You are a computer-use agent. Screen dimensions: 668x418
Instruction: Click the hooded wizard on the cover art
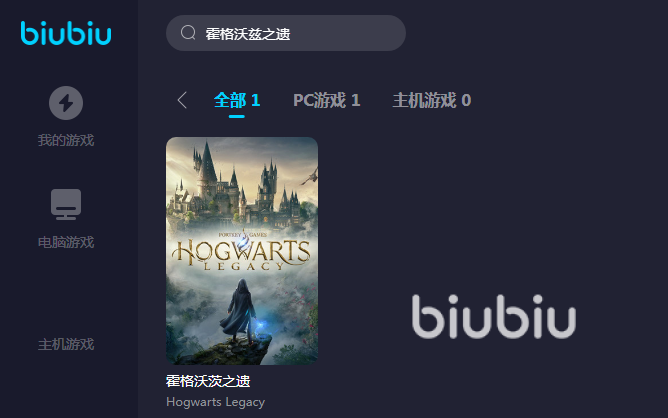coord(241,312)
